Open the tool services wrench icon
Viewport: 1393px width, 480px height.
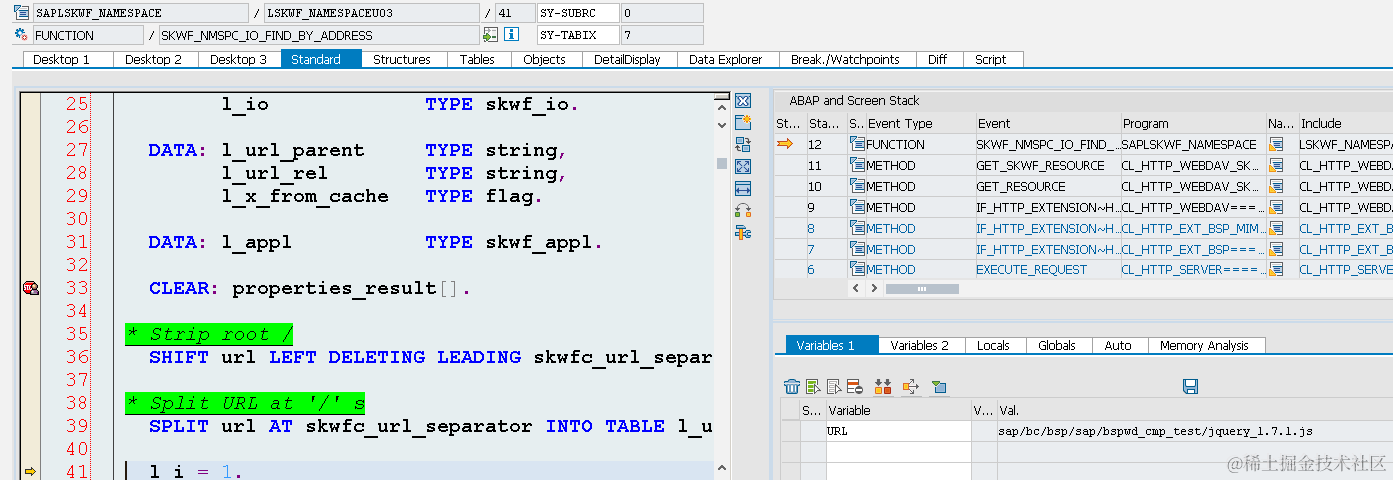[743, 233]
